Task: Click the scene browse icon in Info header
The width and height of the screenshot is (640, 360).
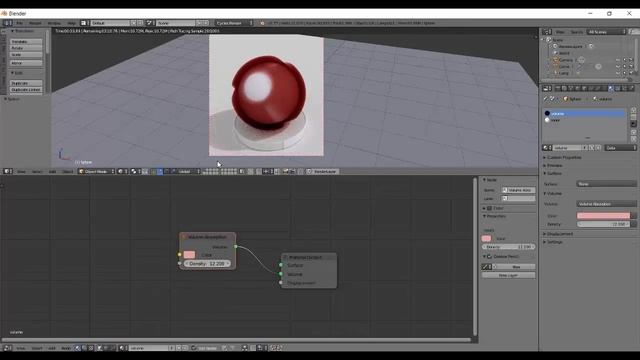Action: pos(150,23)
